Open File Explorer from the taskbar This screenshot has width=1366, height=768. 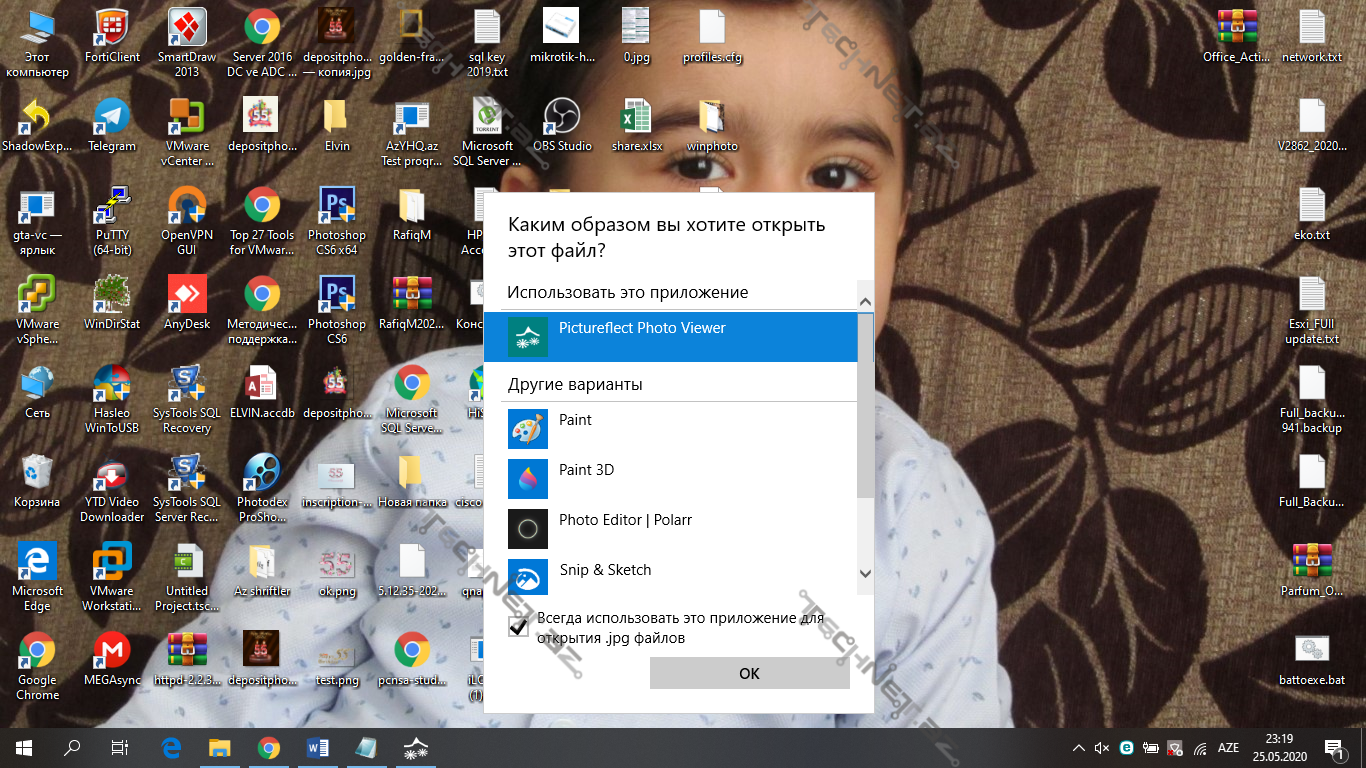point(219,747)
